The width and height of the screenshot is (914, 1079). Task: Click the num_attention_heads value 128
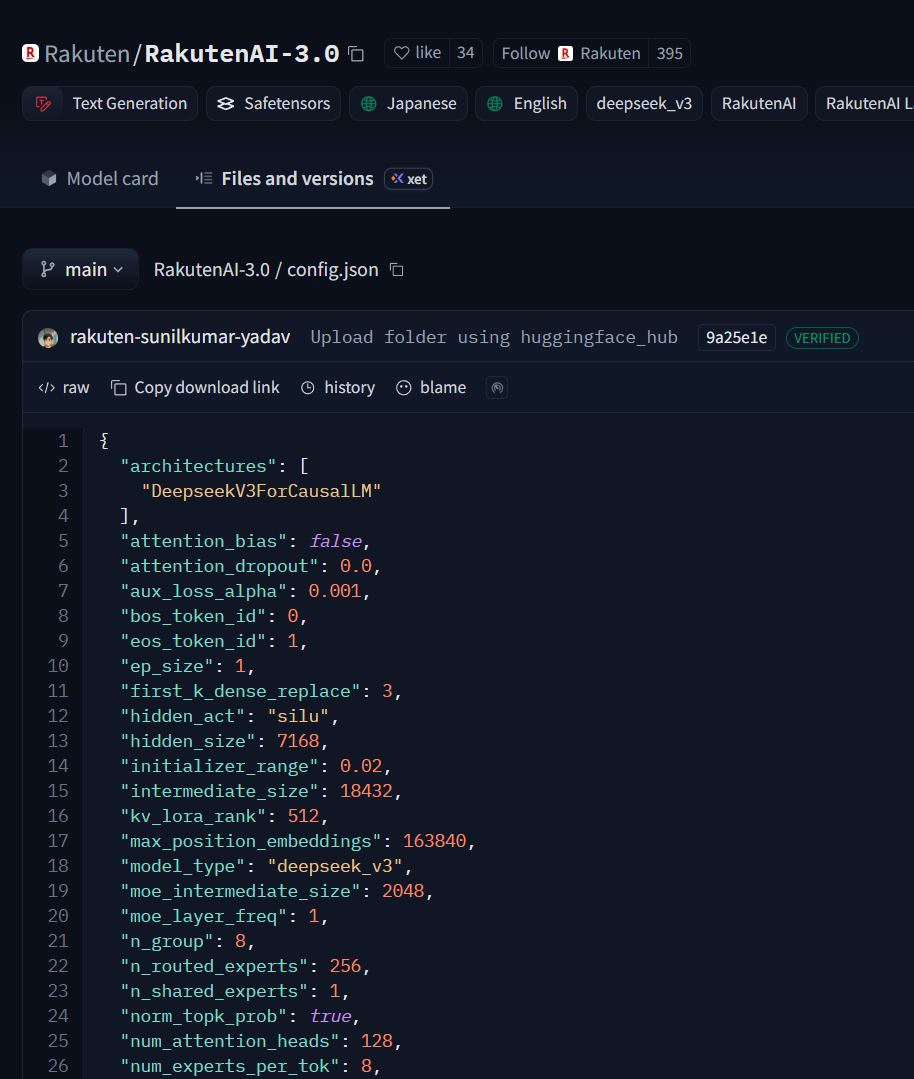point(377,1041)
